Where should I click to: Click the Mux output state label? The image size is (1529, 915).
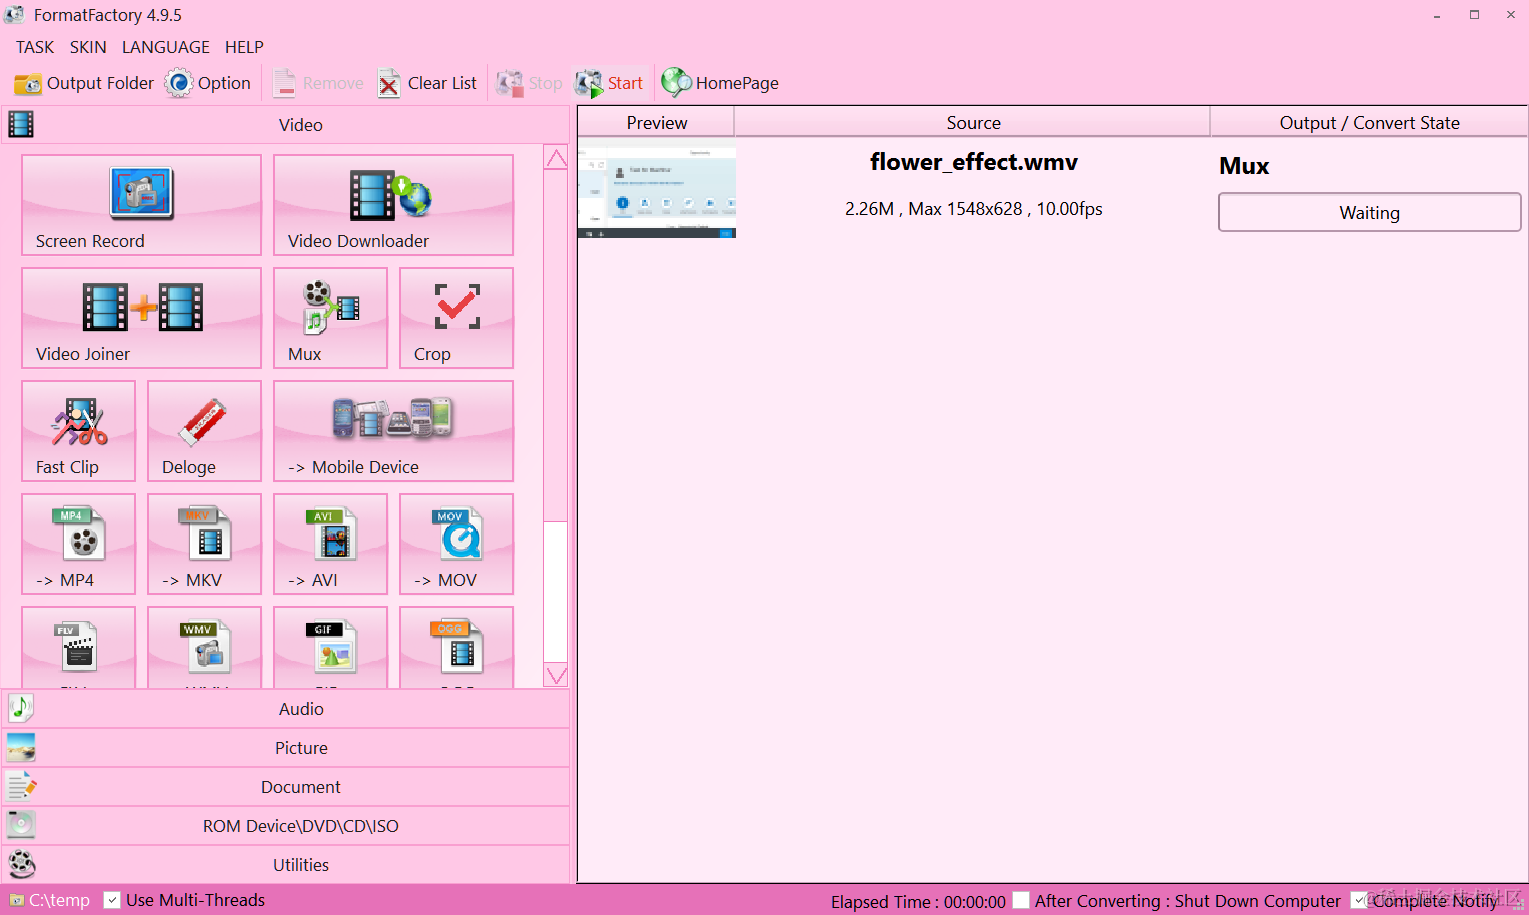click(x=1244, y=166)
